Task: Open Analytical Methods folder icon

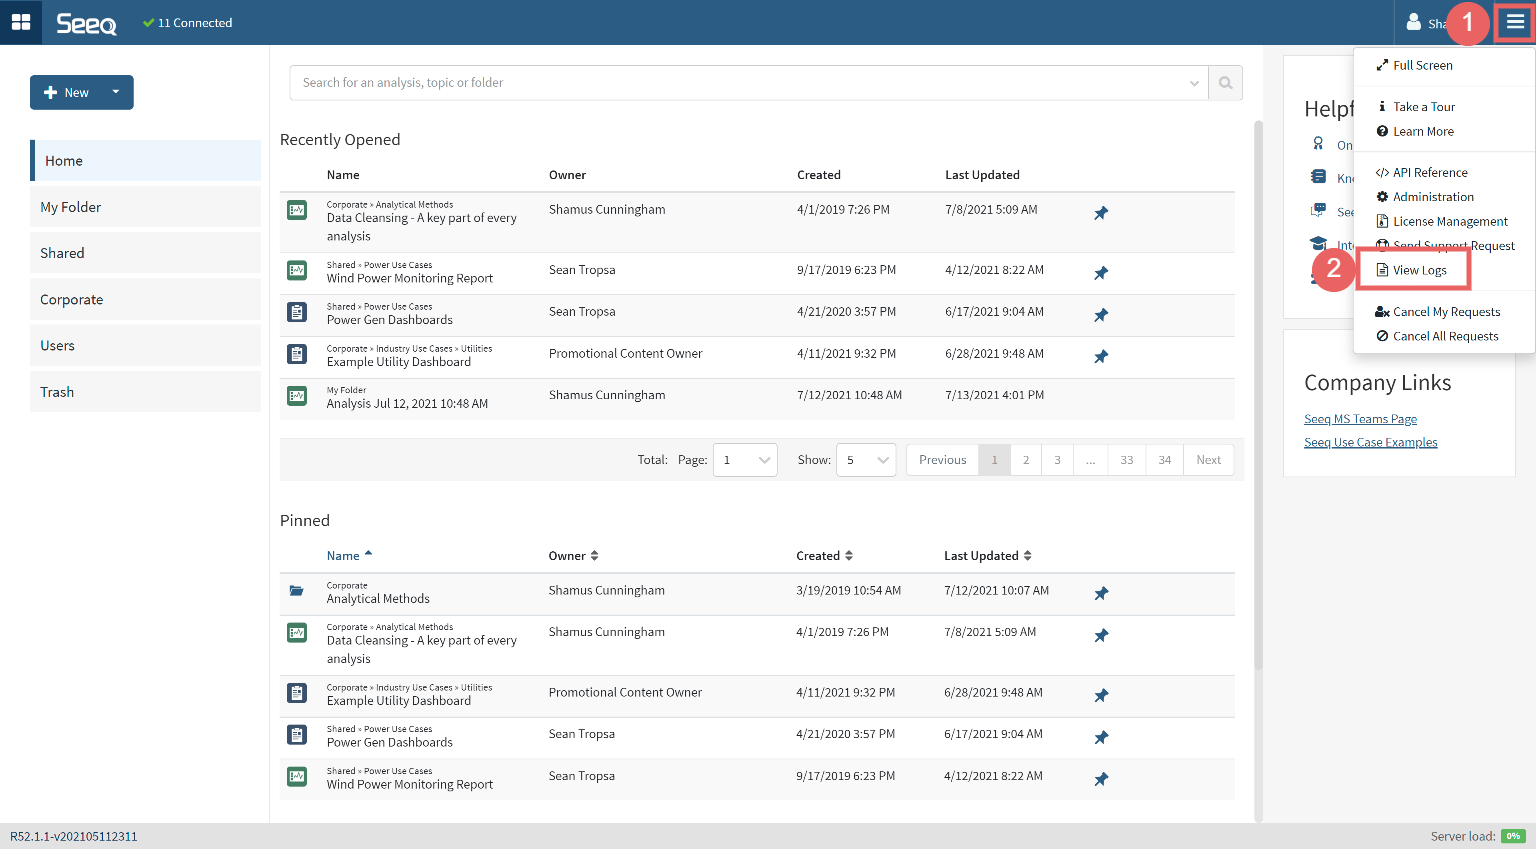Action: point(297,591)
